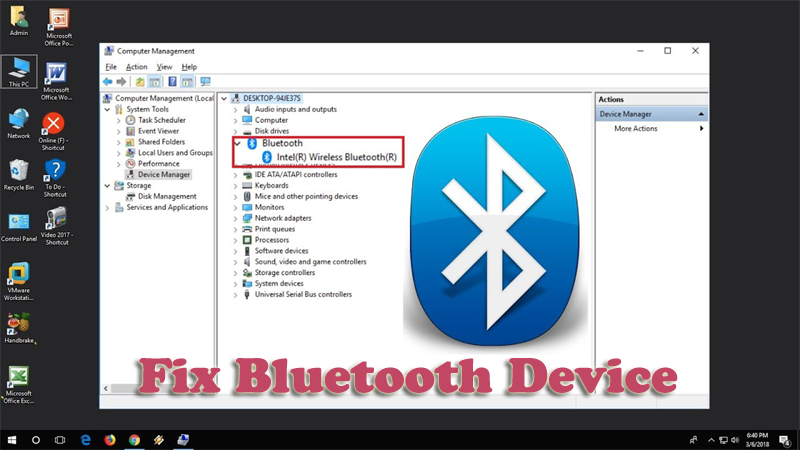
Task: Open Admin desktop folder icon
Action: pyautogui.click(x=19, y=20)
